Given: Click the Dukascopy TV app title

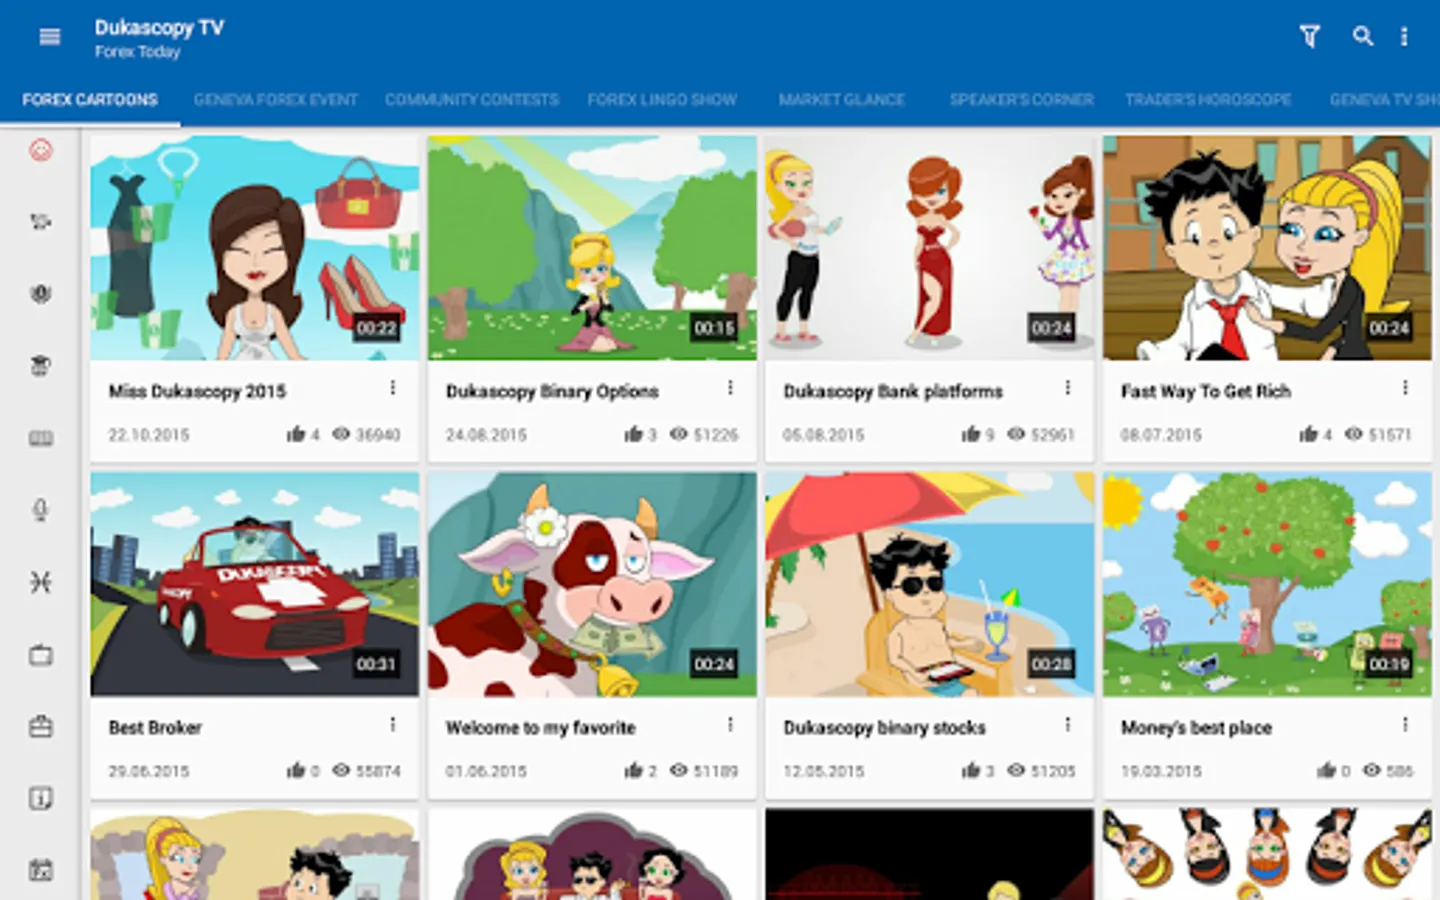Looking at the screenshot, I should [159, 27].
